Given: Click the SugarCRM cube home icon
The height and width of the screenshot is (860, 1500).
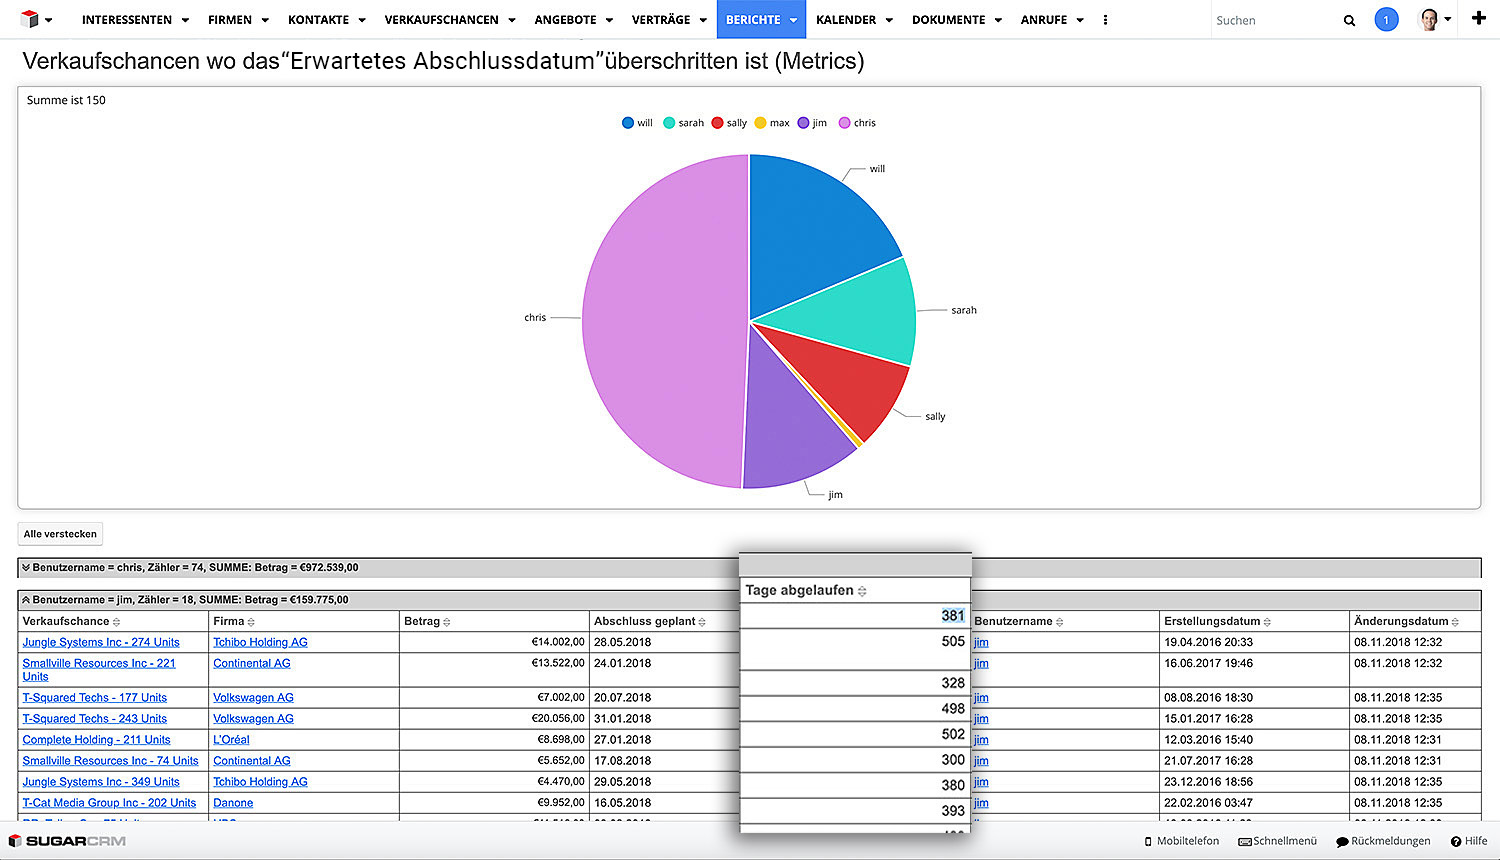Looking at the screenshot, I should point(29,19).
